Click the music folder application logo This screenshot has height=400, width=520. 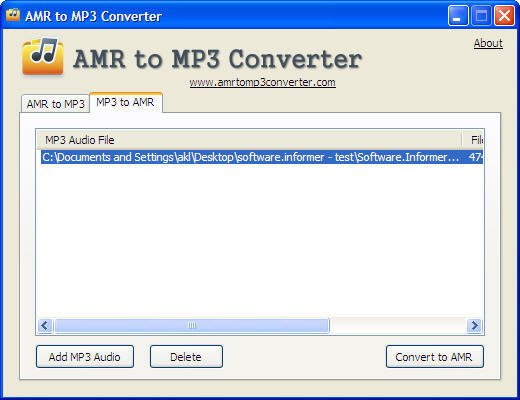[x=43, y=56]
